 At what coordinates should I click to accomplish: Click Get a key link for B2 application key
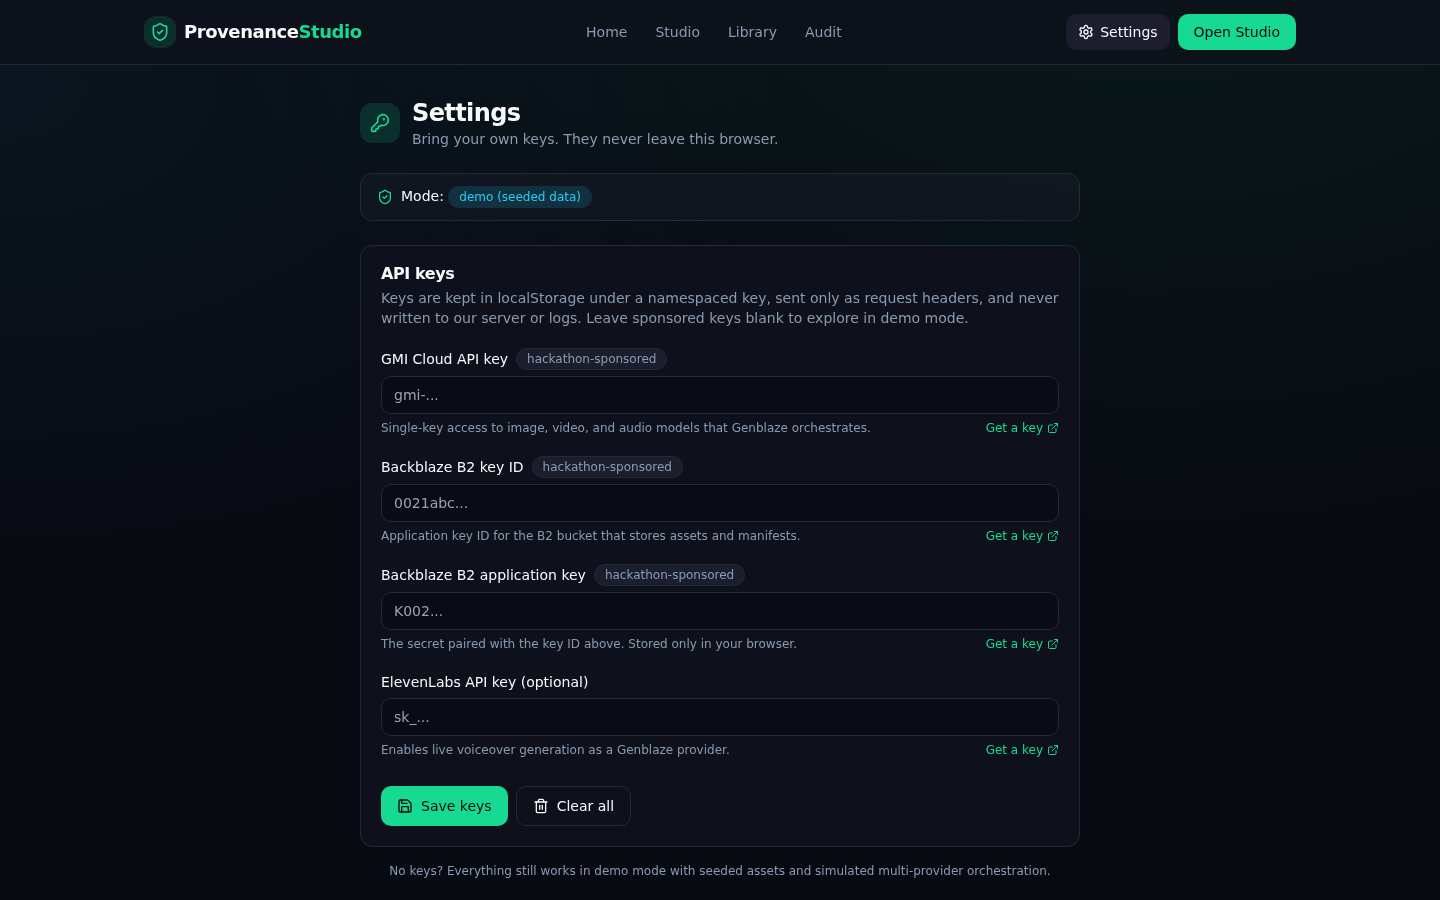point(1022,644)
